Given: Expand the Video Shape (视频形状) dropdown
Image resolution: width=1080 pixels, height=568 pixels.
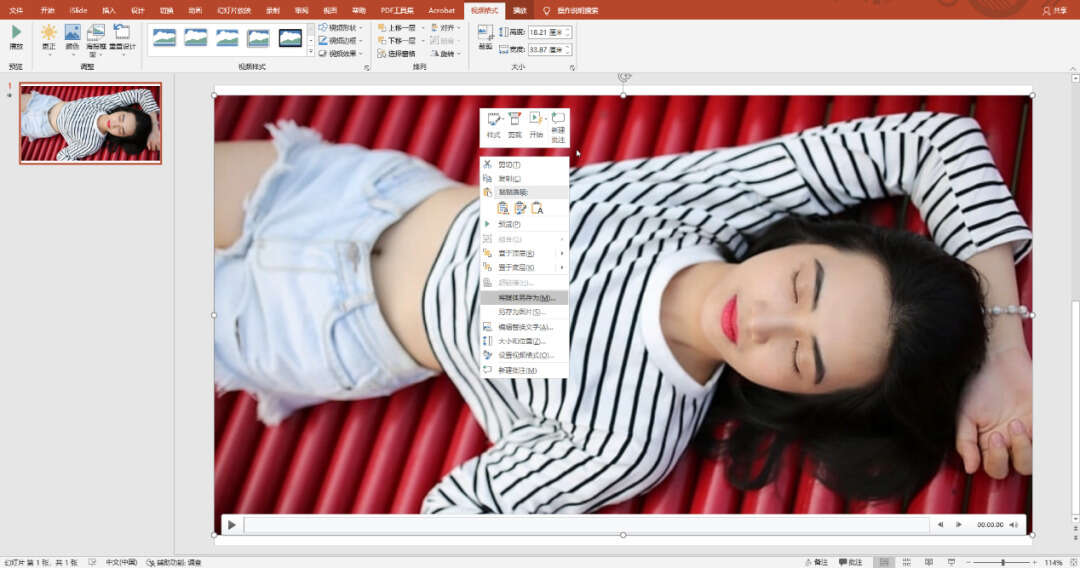Looking at the screenshot, I should [x=341, y=28].
